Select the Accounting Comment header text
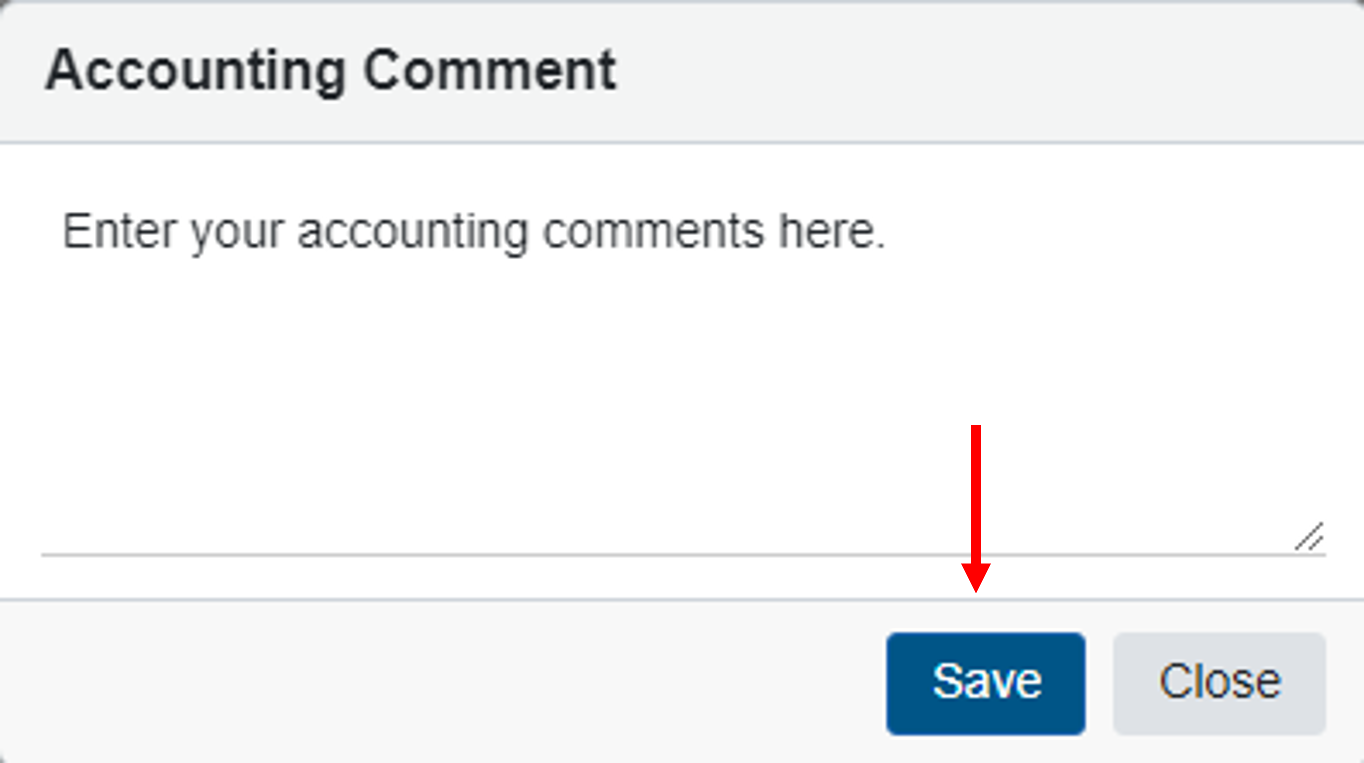Image resolution: width=1364 pixels, height=763 pixels. [x=330, y=70]
